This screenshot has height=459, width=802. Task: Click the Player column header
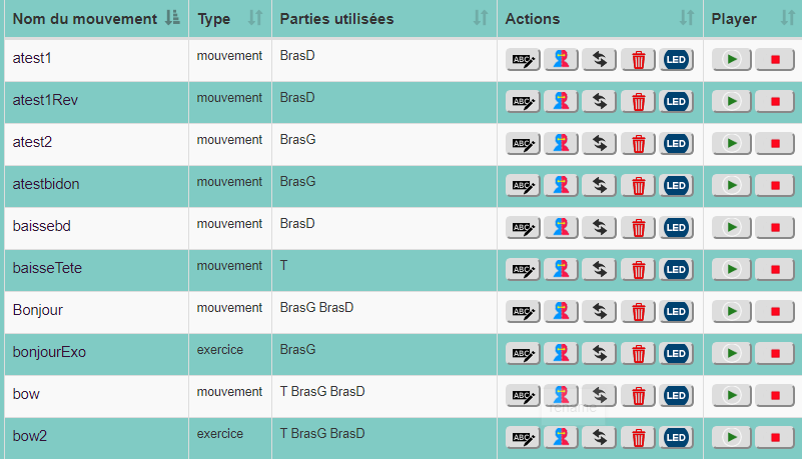735,19
